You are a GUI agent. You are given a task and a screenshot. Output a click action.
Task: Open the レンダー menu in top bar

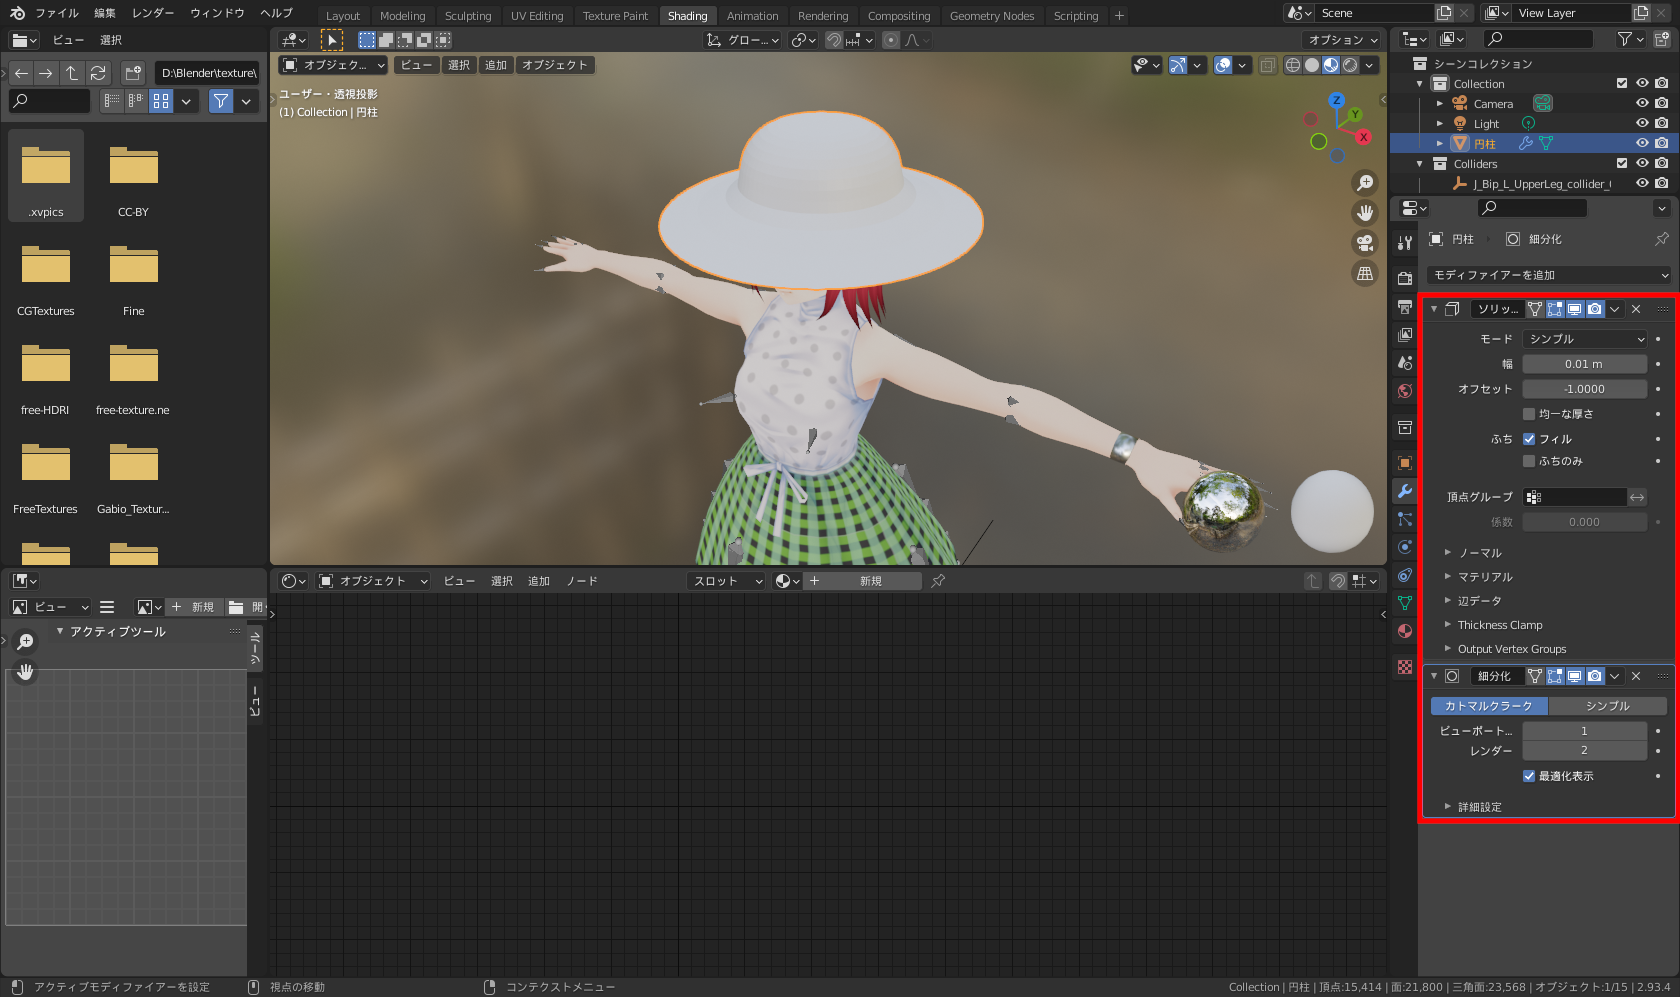click(153, 13)
